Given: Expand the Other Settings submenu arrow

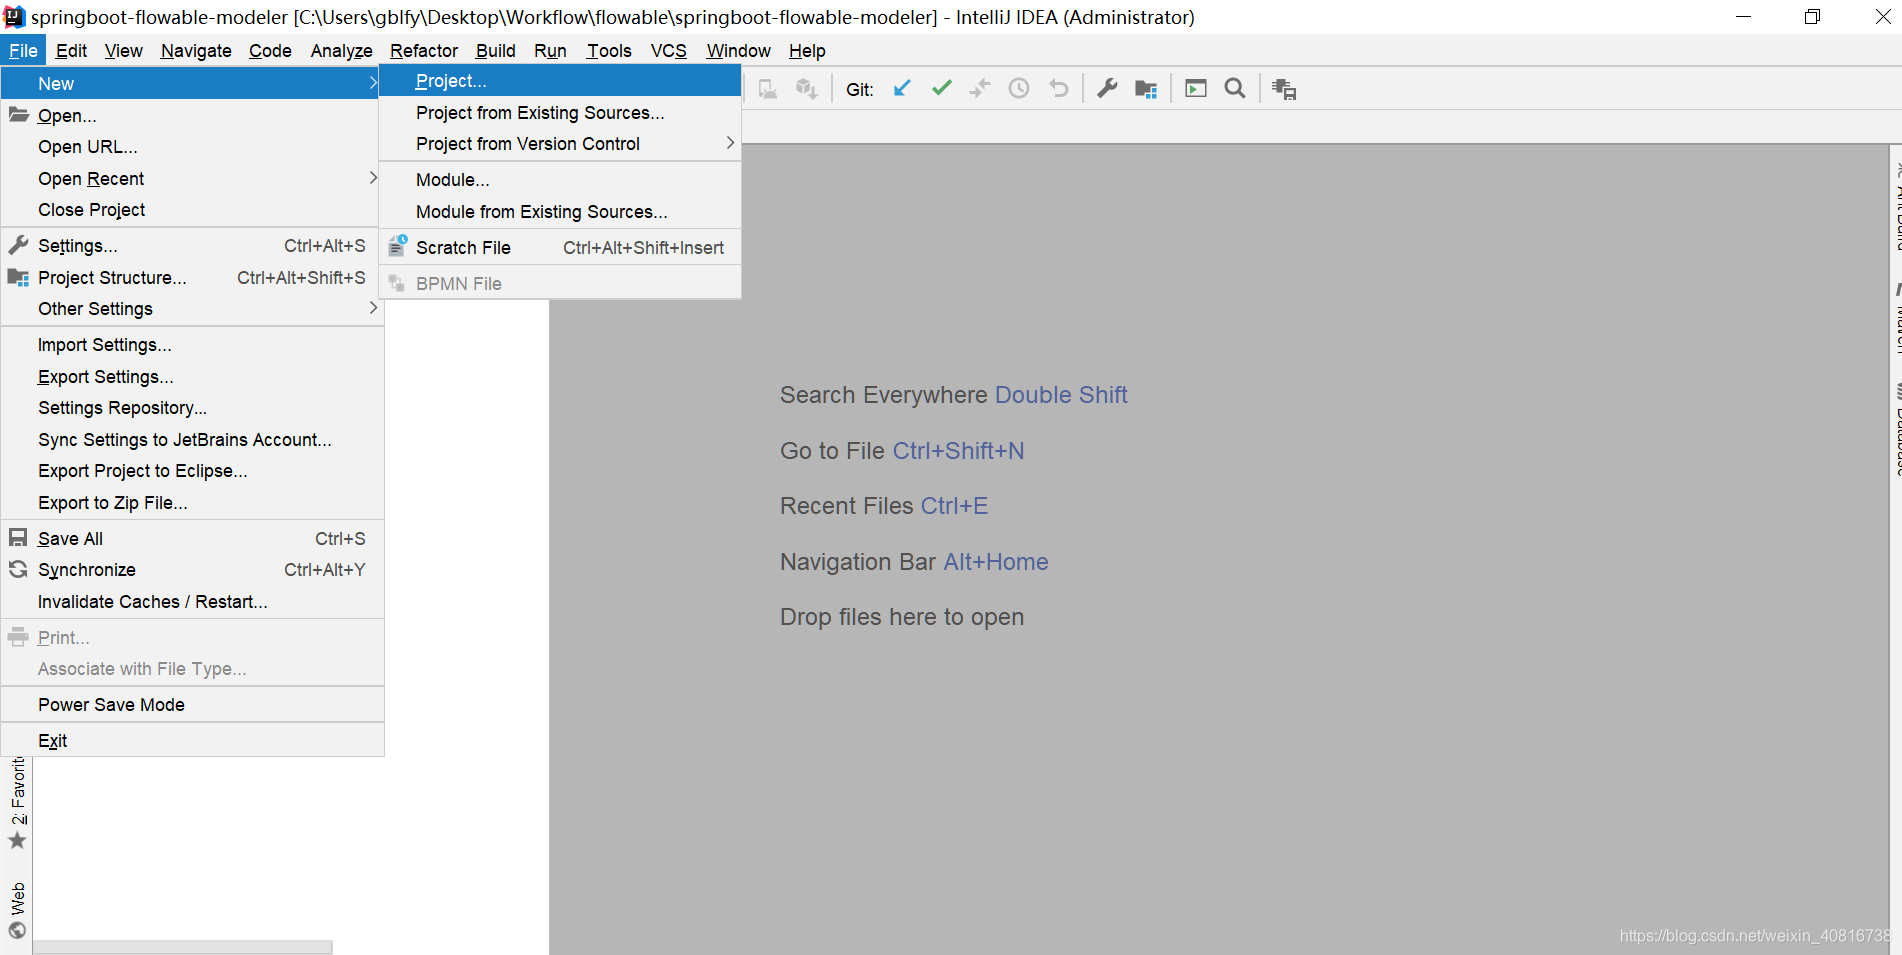Looking at the screenshot, I should 372,307.
